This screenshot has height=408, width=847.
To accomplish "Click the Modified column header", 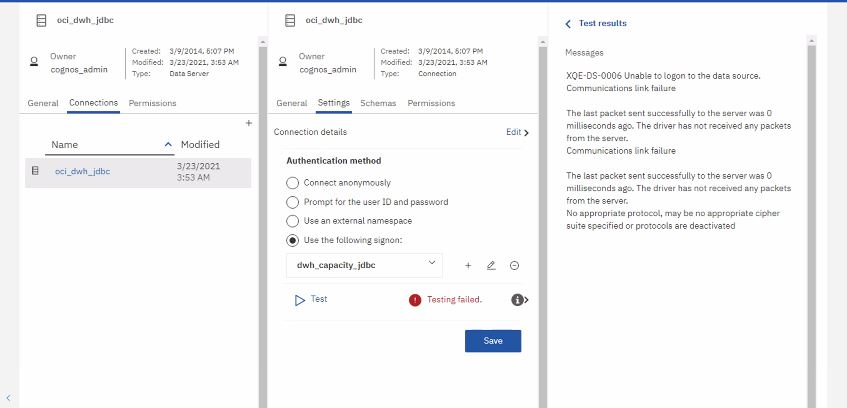I will (200, 145).
